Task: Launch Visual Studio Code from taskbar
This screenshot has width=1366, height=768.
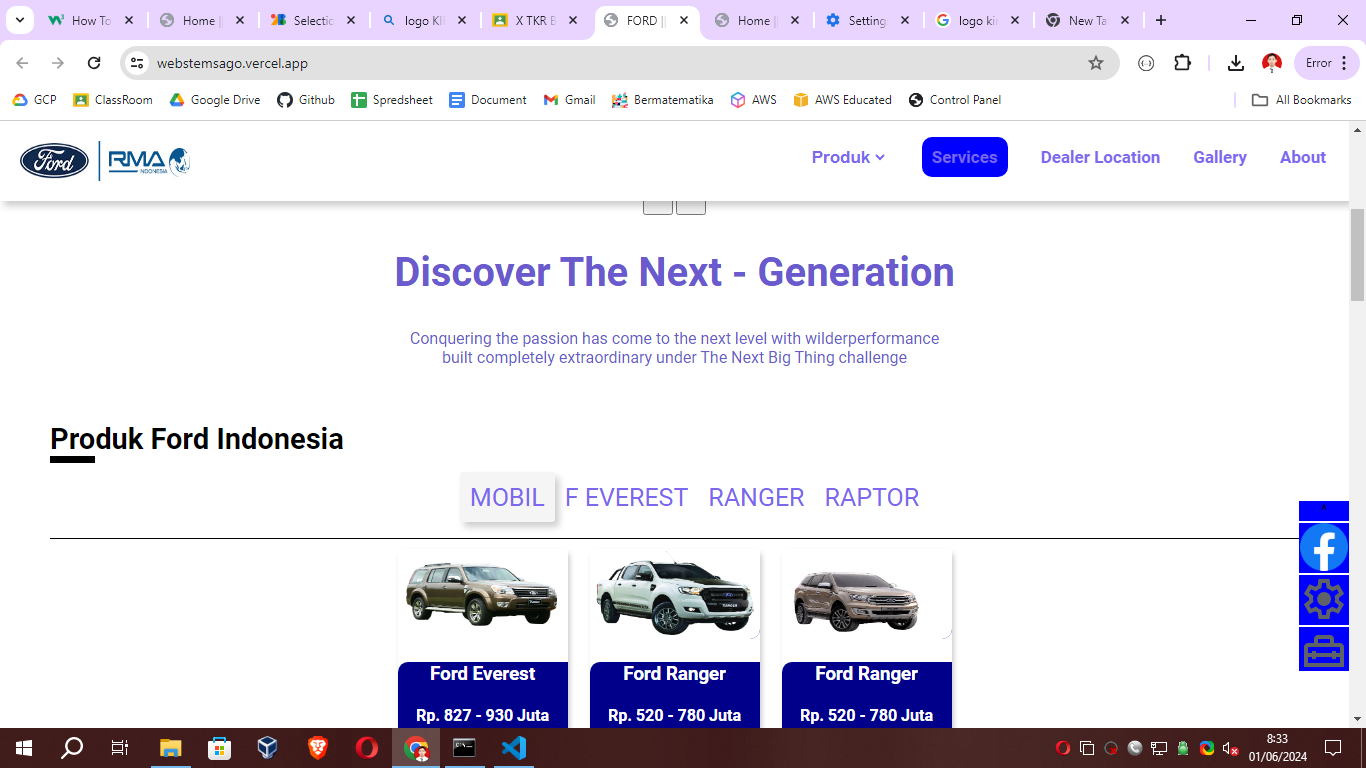Action: [x=514, y=748]
